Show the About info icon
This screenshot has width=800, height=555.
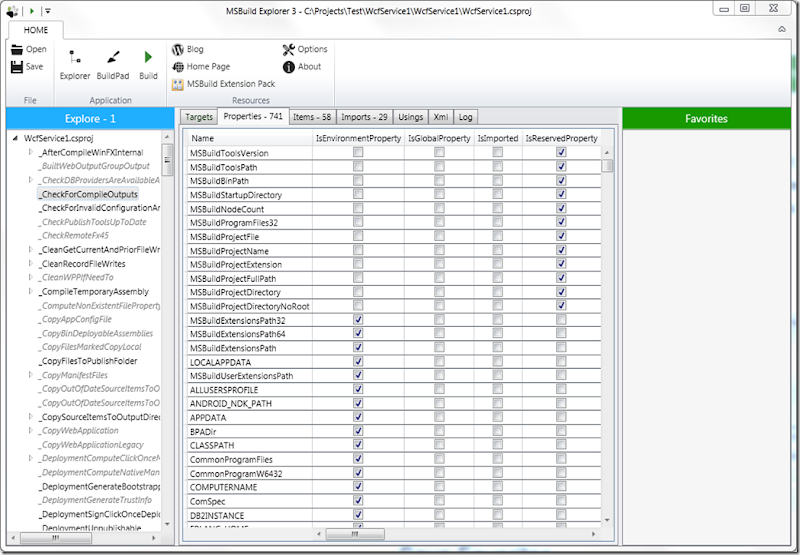pos(289,67)
